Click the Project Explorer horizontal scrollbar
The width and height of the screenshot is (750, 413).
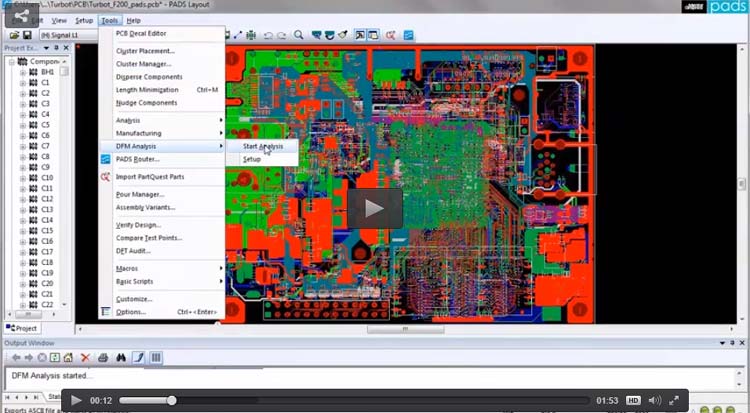[27, 314]
